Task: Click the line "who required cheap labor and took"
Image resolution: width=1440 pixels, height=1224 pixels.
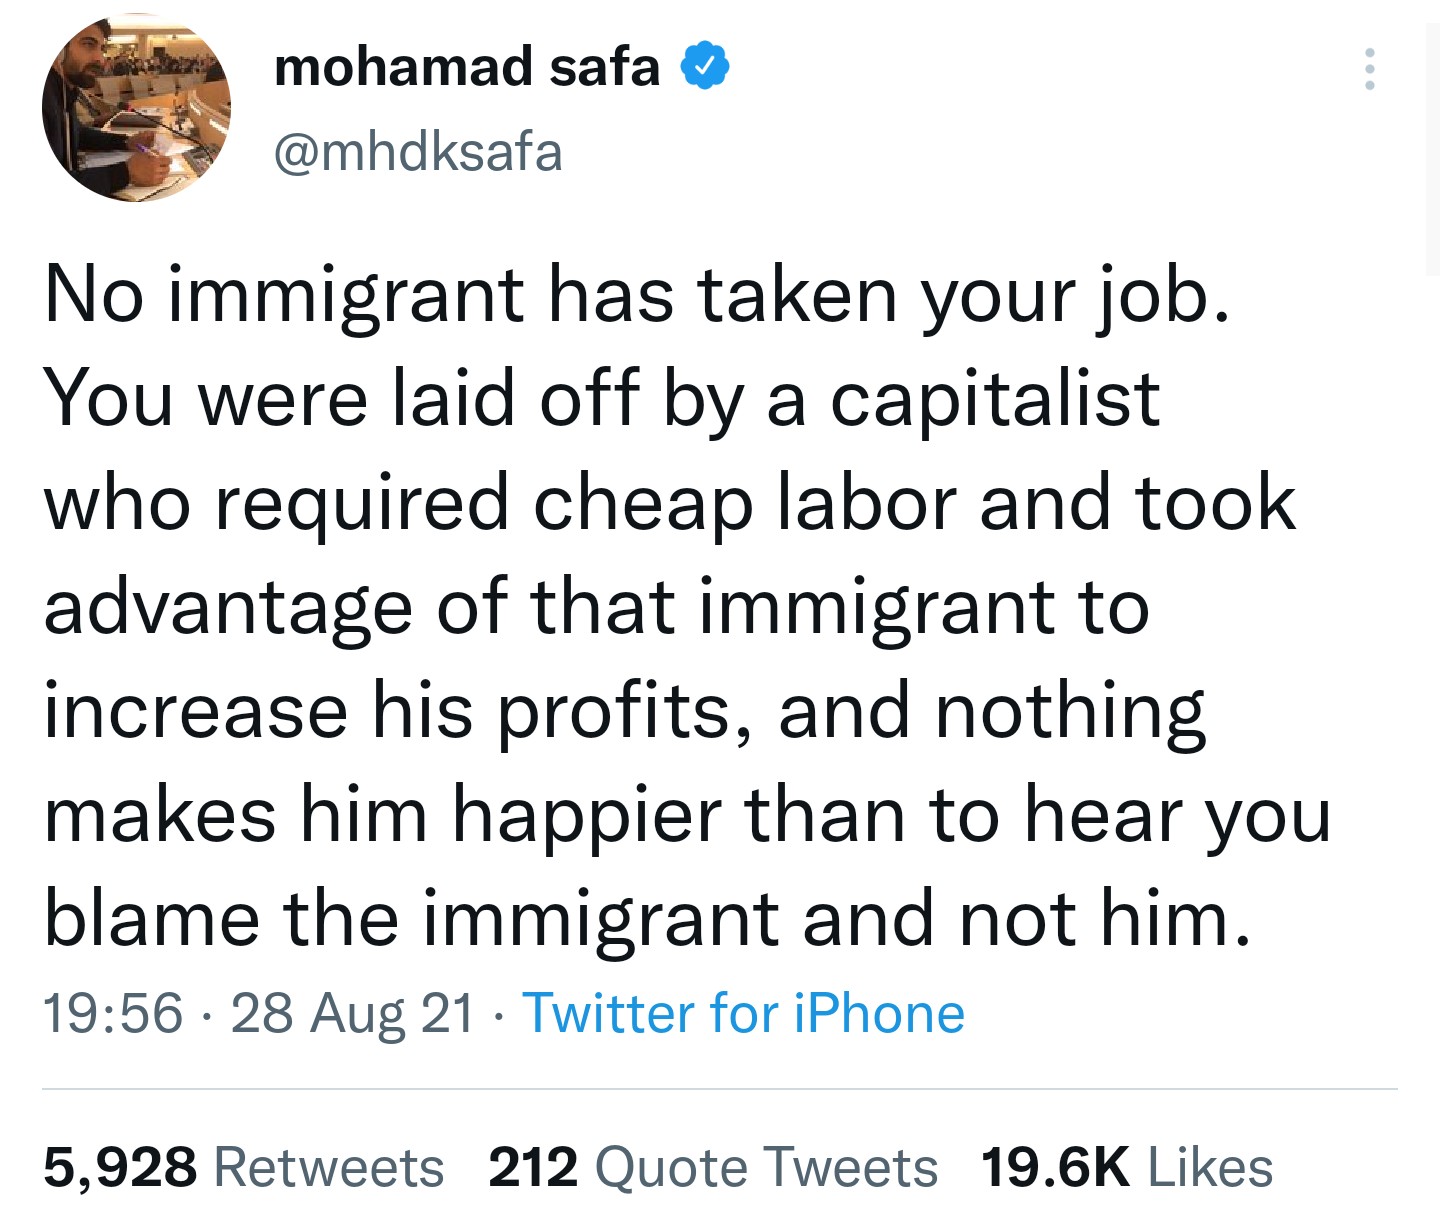Action: tap(670, 503)
